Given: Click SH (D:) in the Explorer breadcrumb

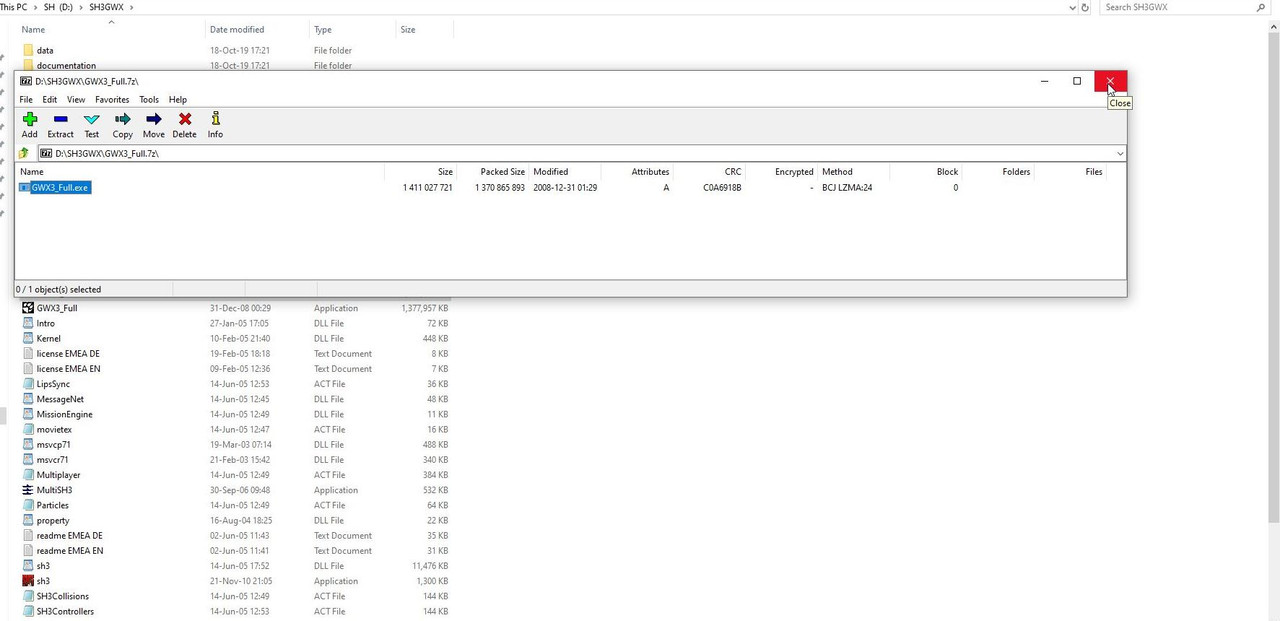Looking at the screenshot, I should (56, 7).
